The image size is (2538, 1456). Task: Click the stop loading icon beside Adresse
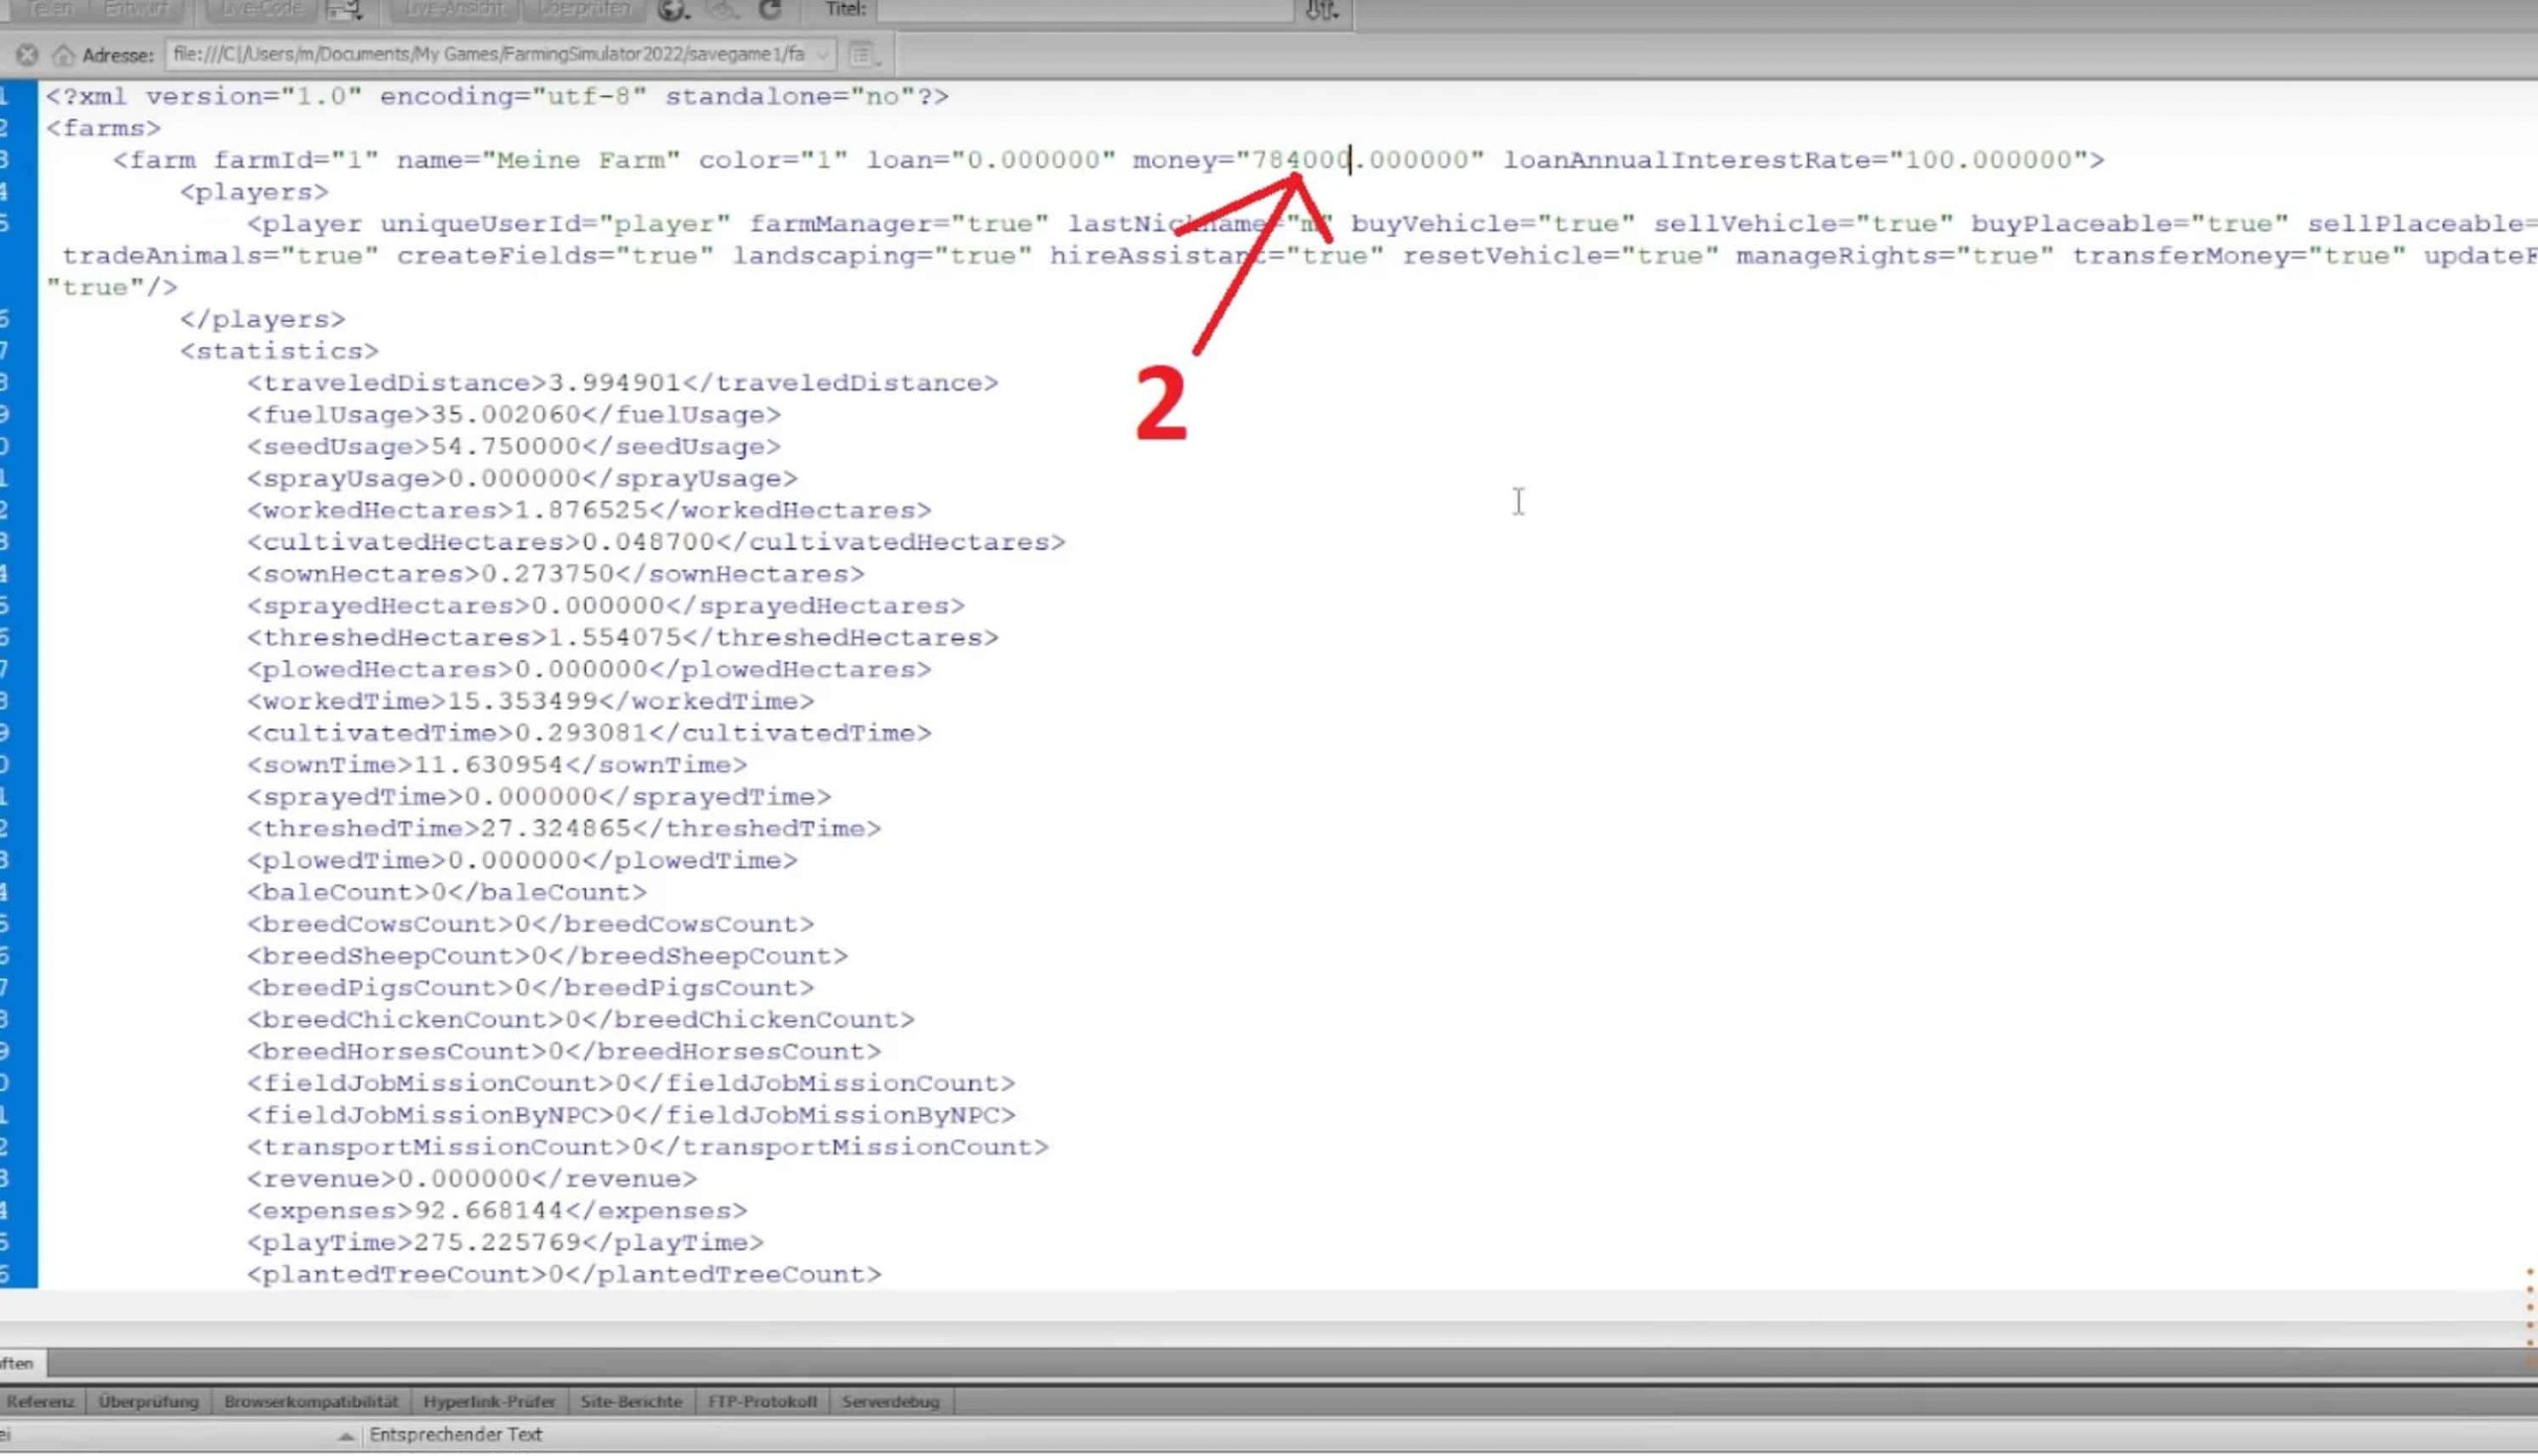(27, 55)
